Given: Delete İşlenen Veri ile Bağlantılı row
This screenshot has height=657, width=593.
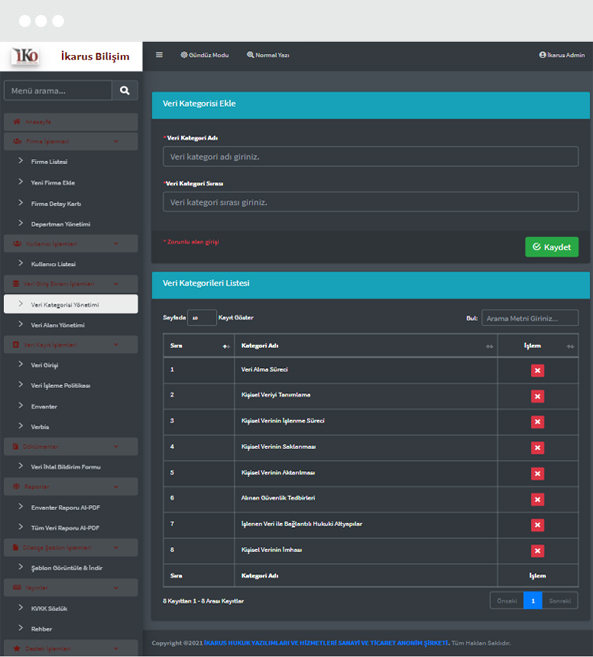Looking at the screenshot, I should point(538,525).
